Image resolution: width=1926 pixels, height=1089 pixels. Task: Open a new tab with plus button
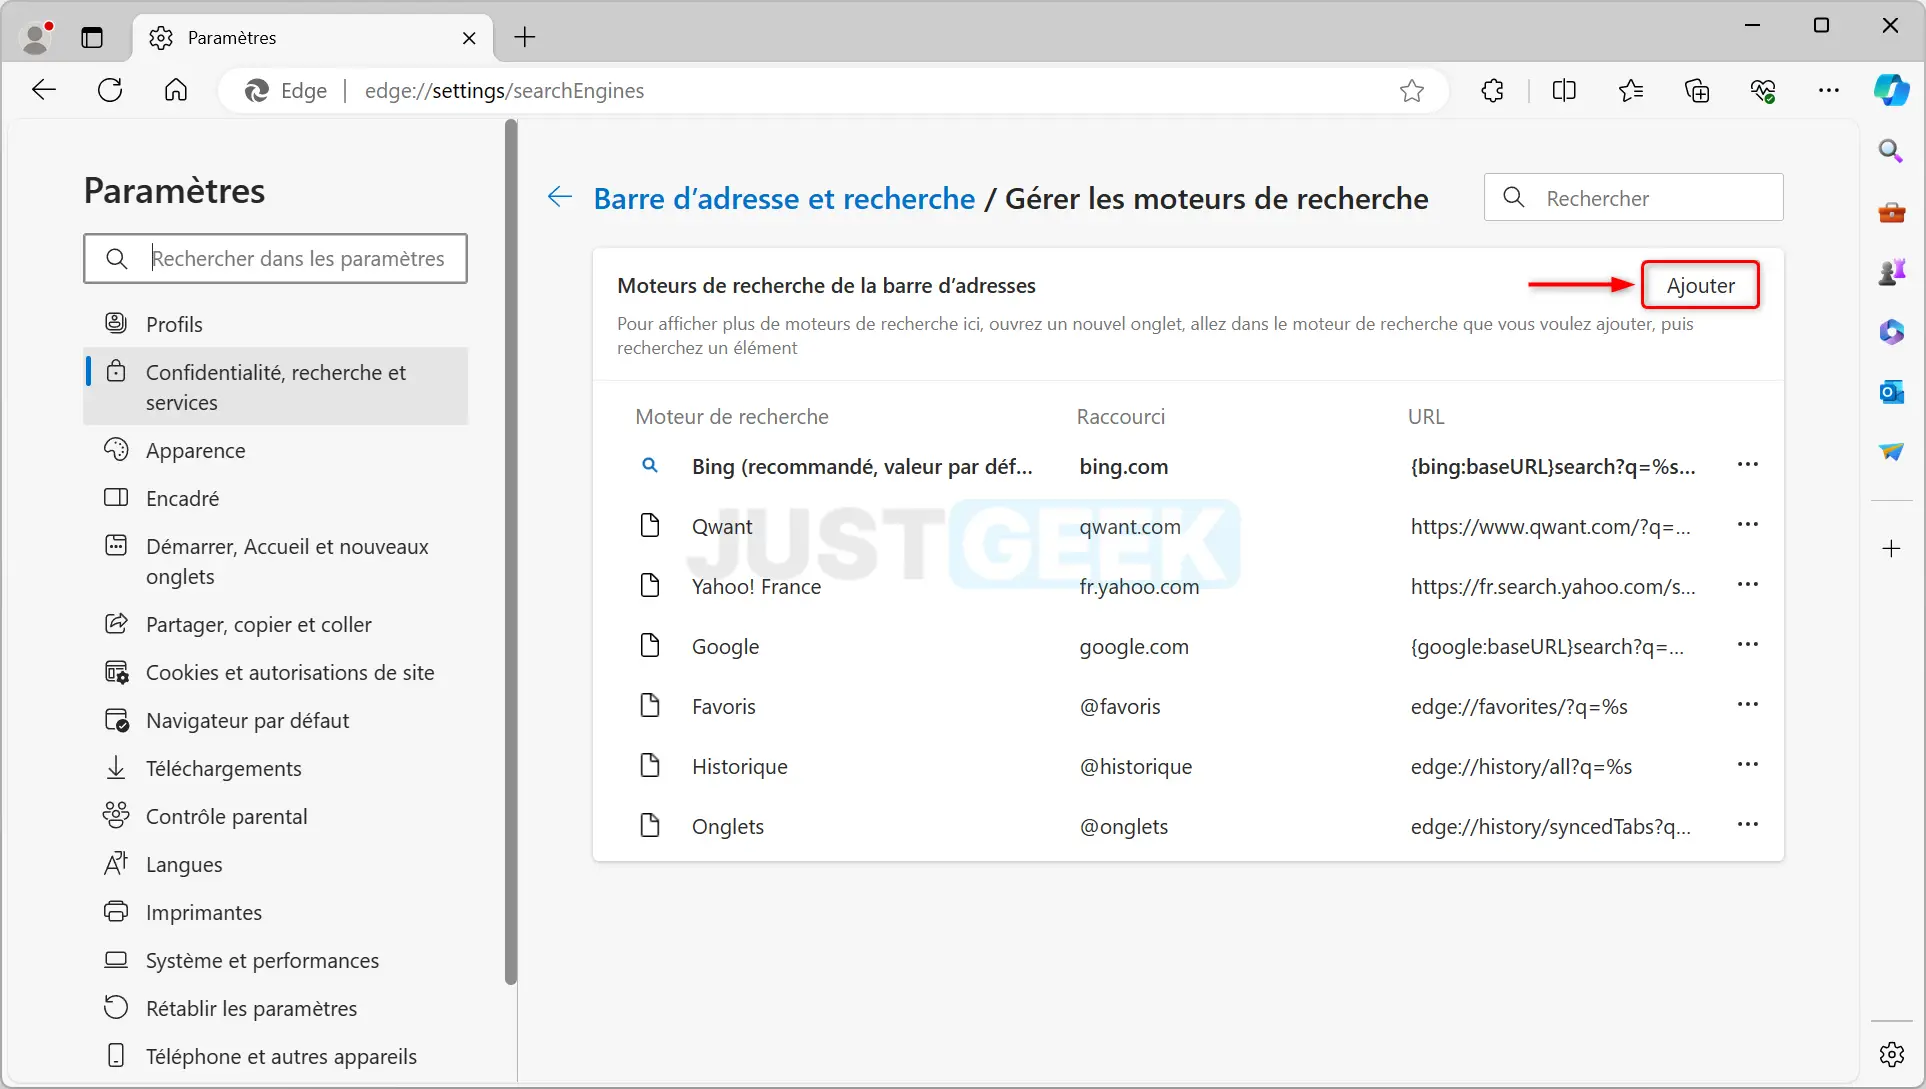pyautogui.click(x=525, y=38)
